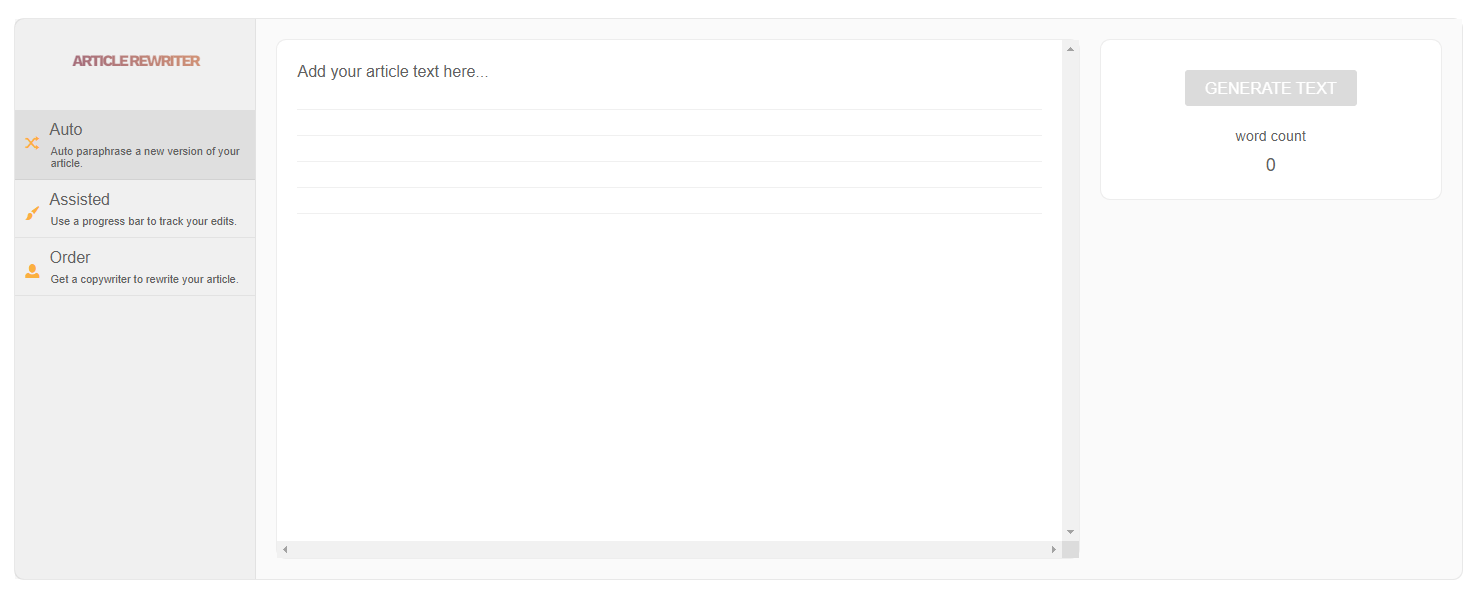Viewport: 1476px width, 598px height.
Task: Click the horizontal scrollbar track below the editor
Action: 669,550
